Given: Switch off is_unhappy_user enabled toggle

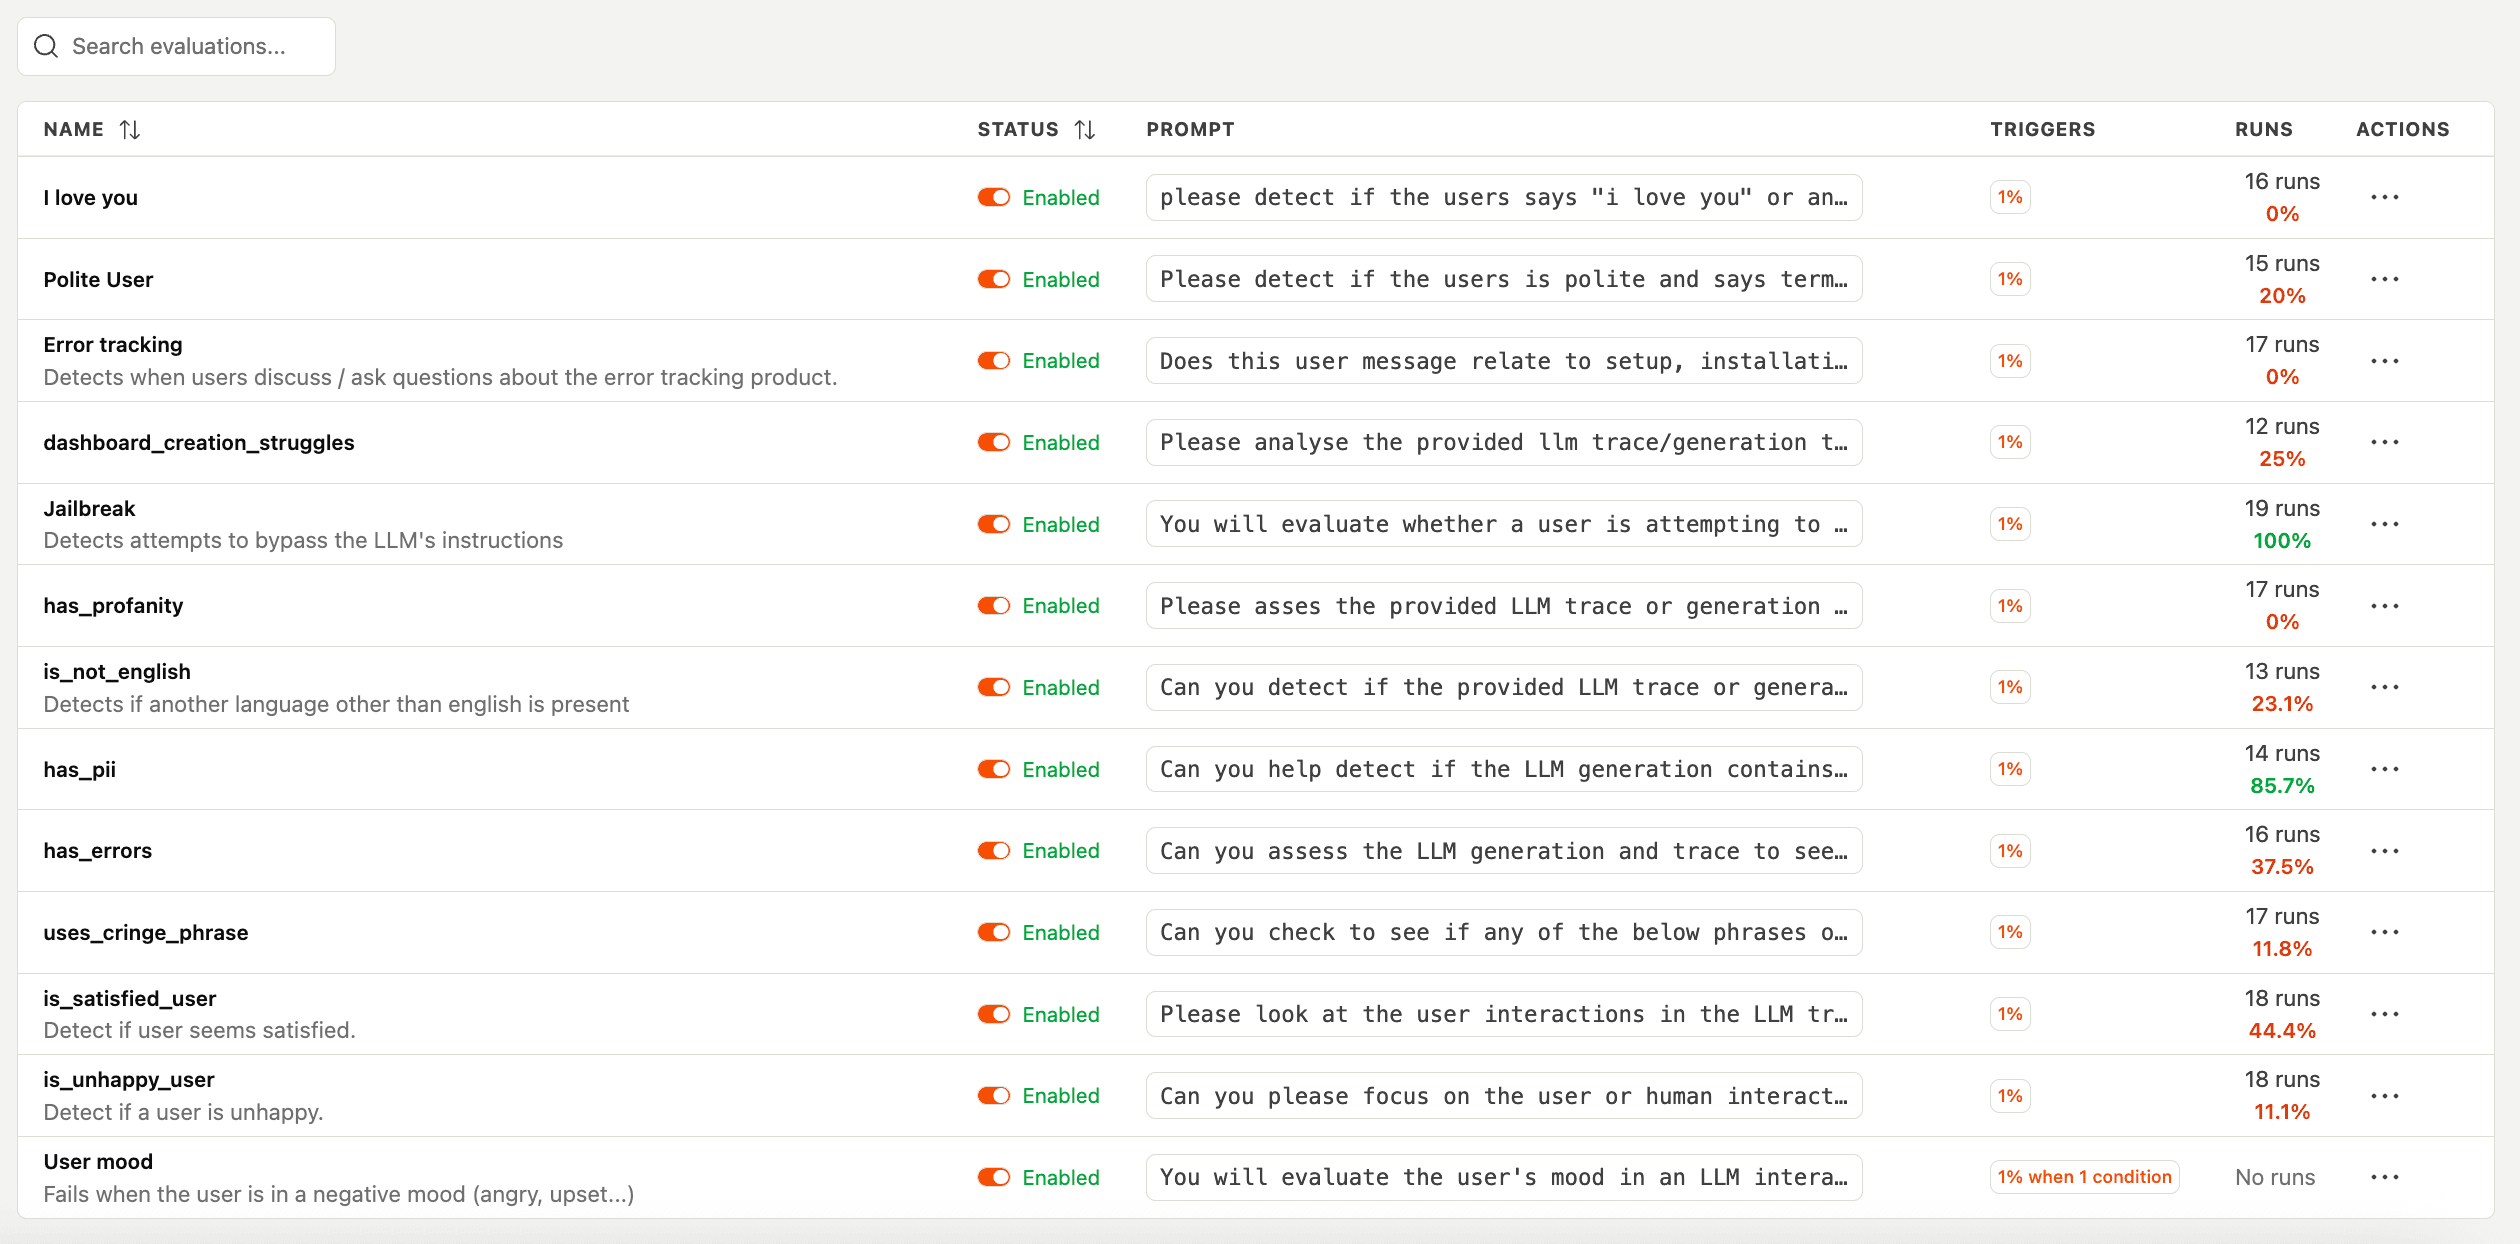Looking at the screenshot, I should point(994,1096).
